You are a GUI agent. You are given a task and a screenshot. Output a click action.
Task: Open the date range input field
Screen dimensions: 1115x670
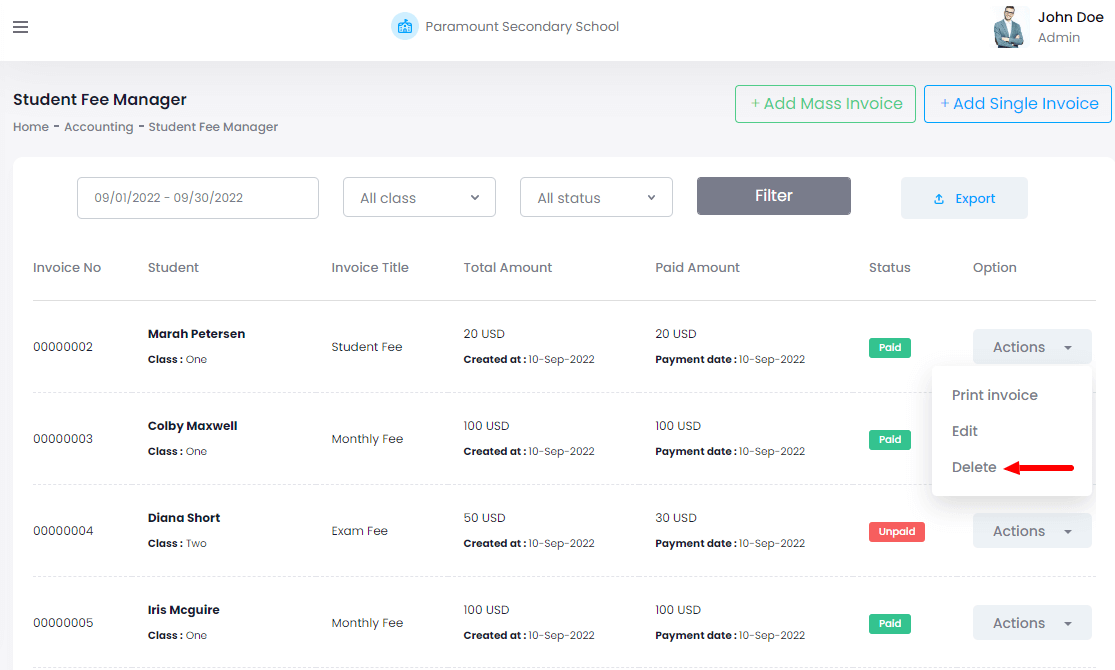tap(198, 198)
